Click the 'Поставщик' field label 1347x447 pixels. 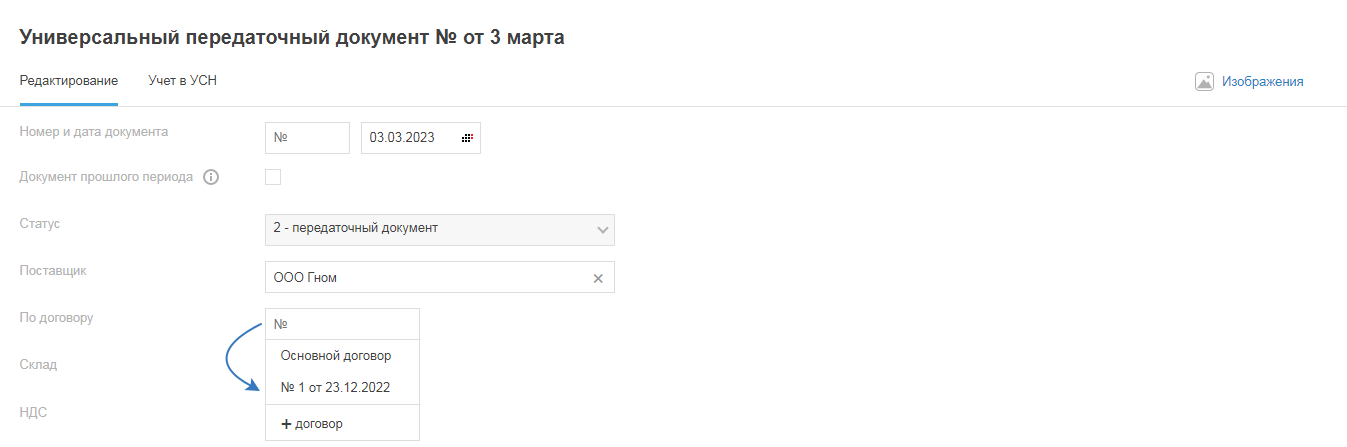tap(53, 270)
